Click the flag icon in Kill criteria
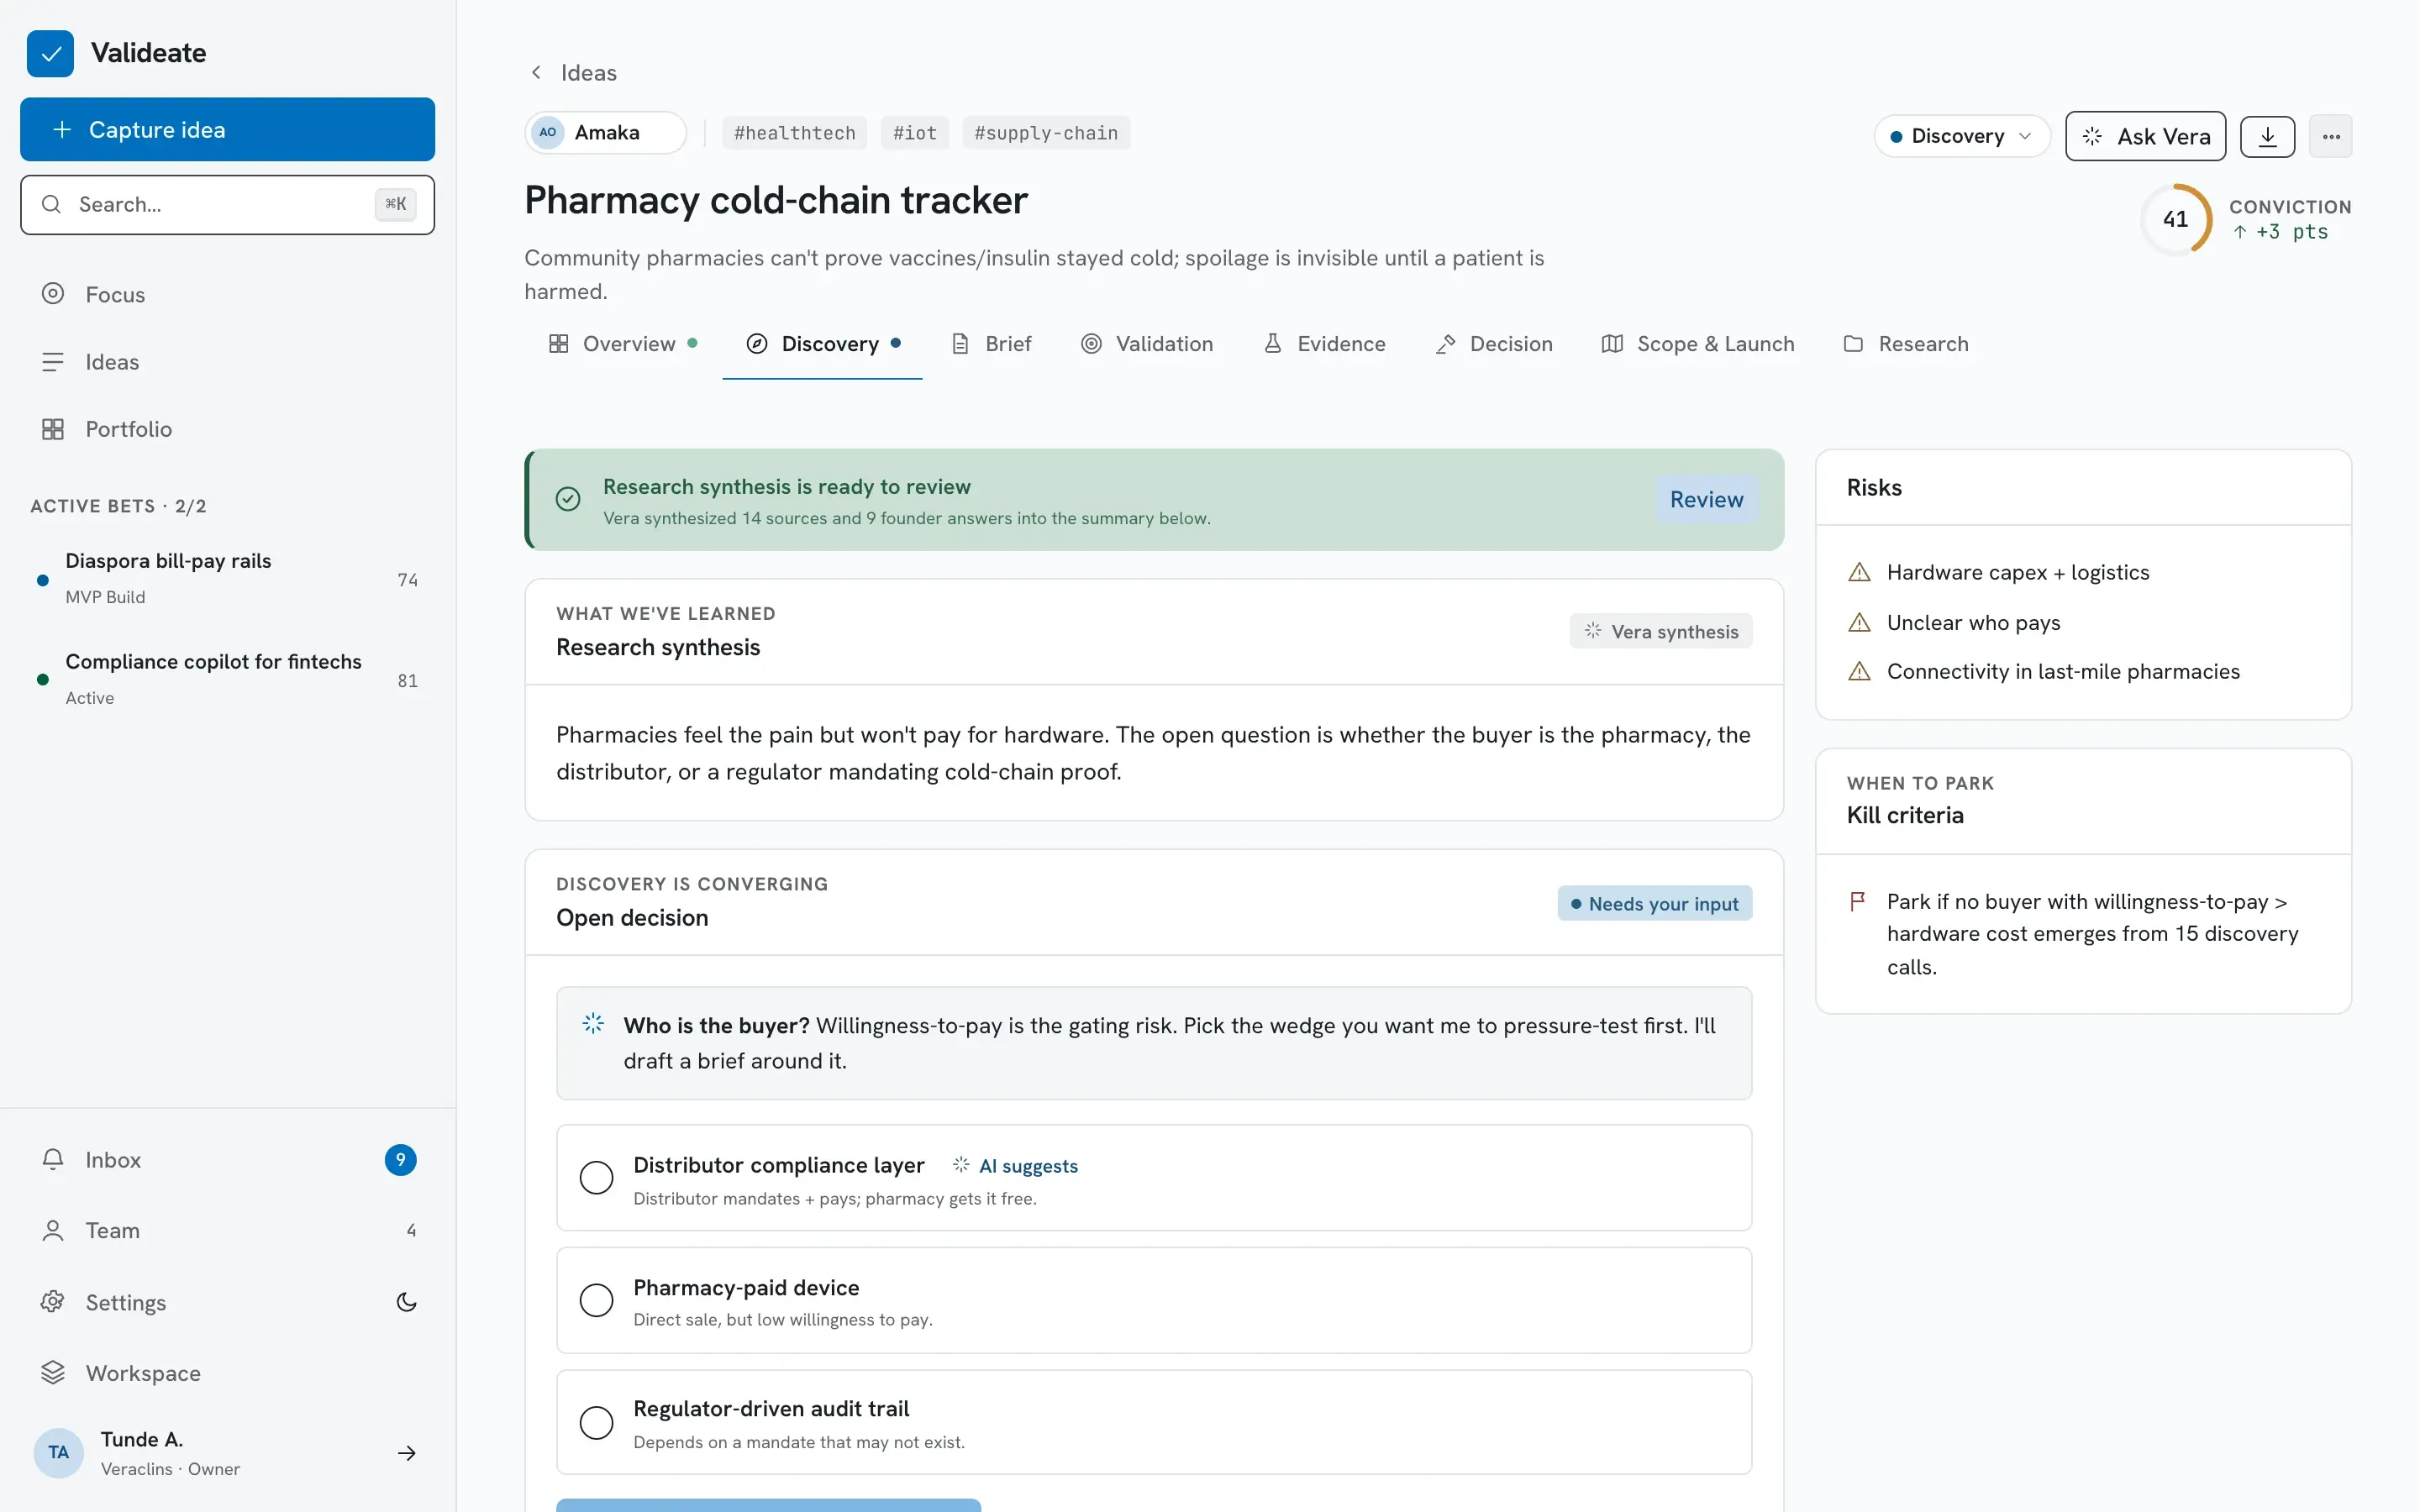The width and height of the screenshot is (2420, 1512). click(1857, 901)
